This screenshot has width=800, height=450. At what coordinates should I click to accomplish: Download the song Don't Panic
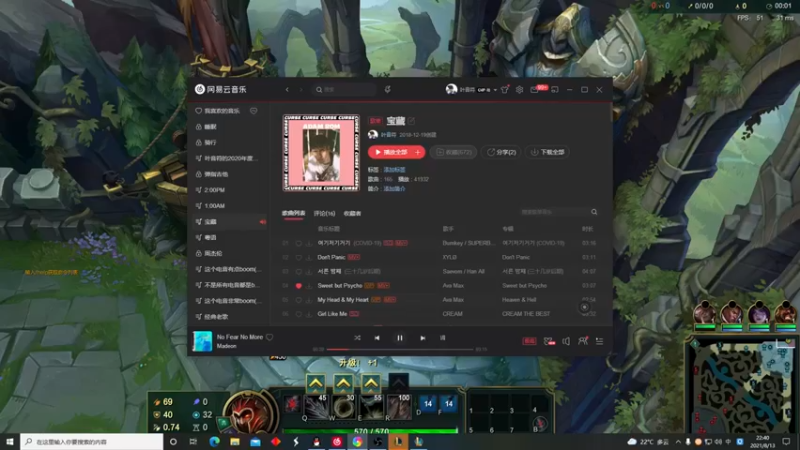point(309,258)
